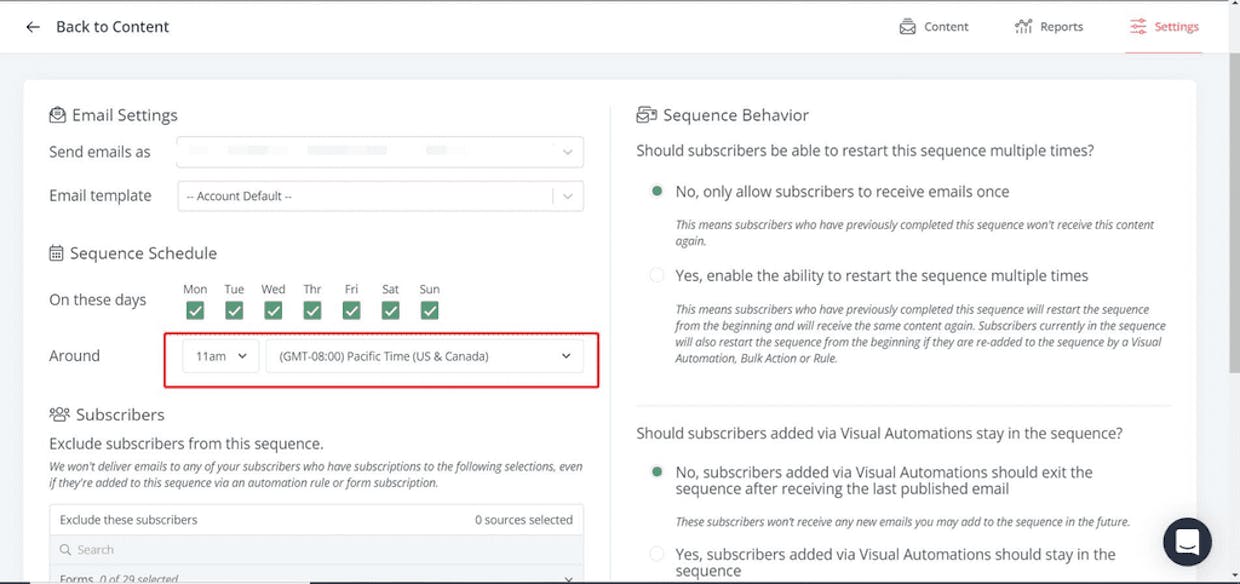Viewport: 1240px width, 584px height.
Task: Click the Subscribers people icon
Action: [x=59, y=414]
